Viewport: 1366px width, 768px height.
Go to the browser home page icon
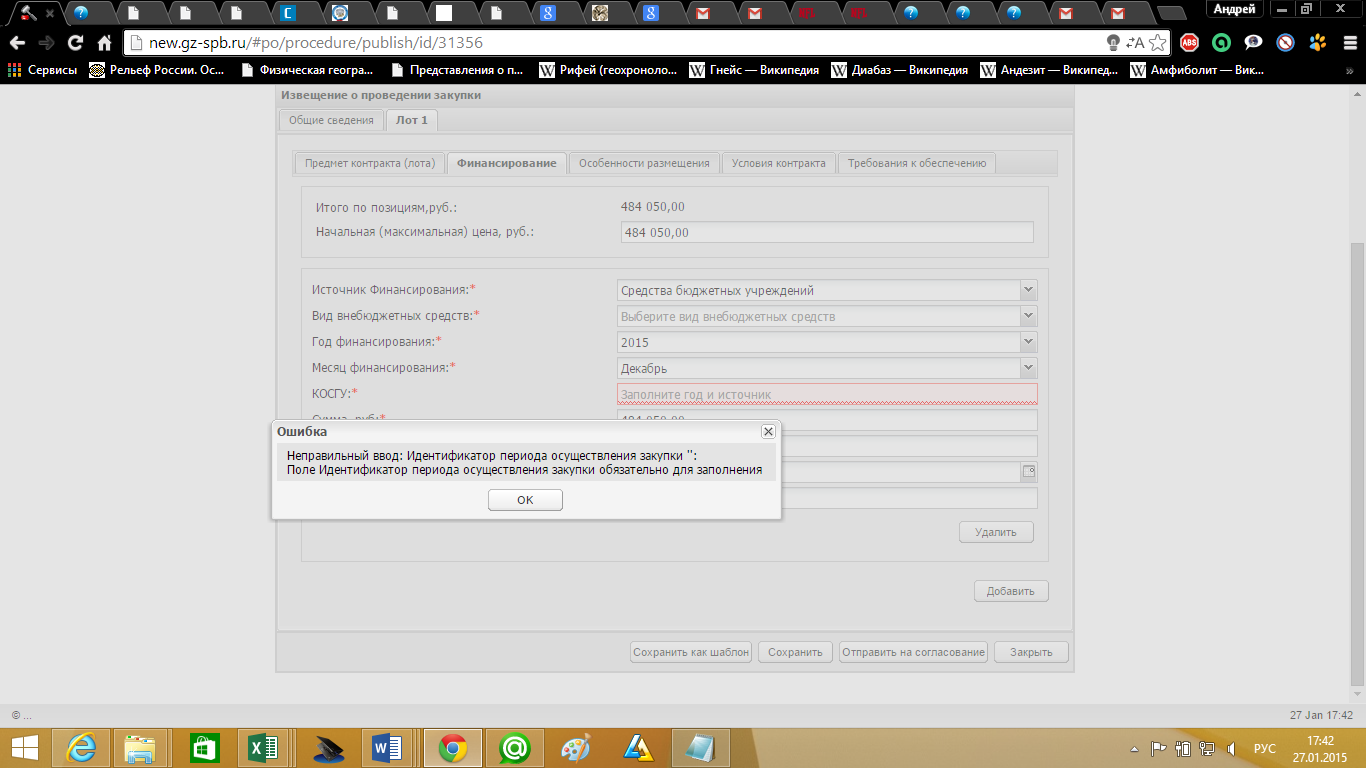coord(104,43)
